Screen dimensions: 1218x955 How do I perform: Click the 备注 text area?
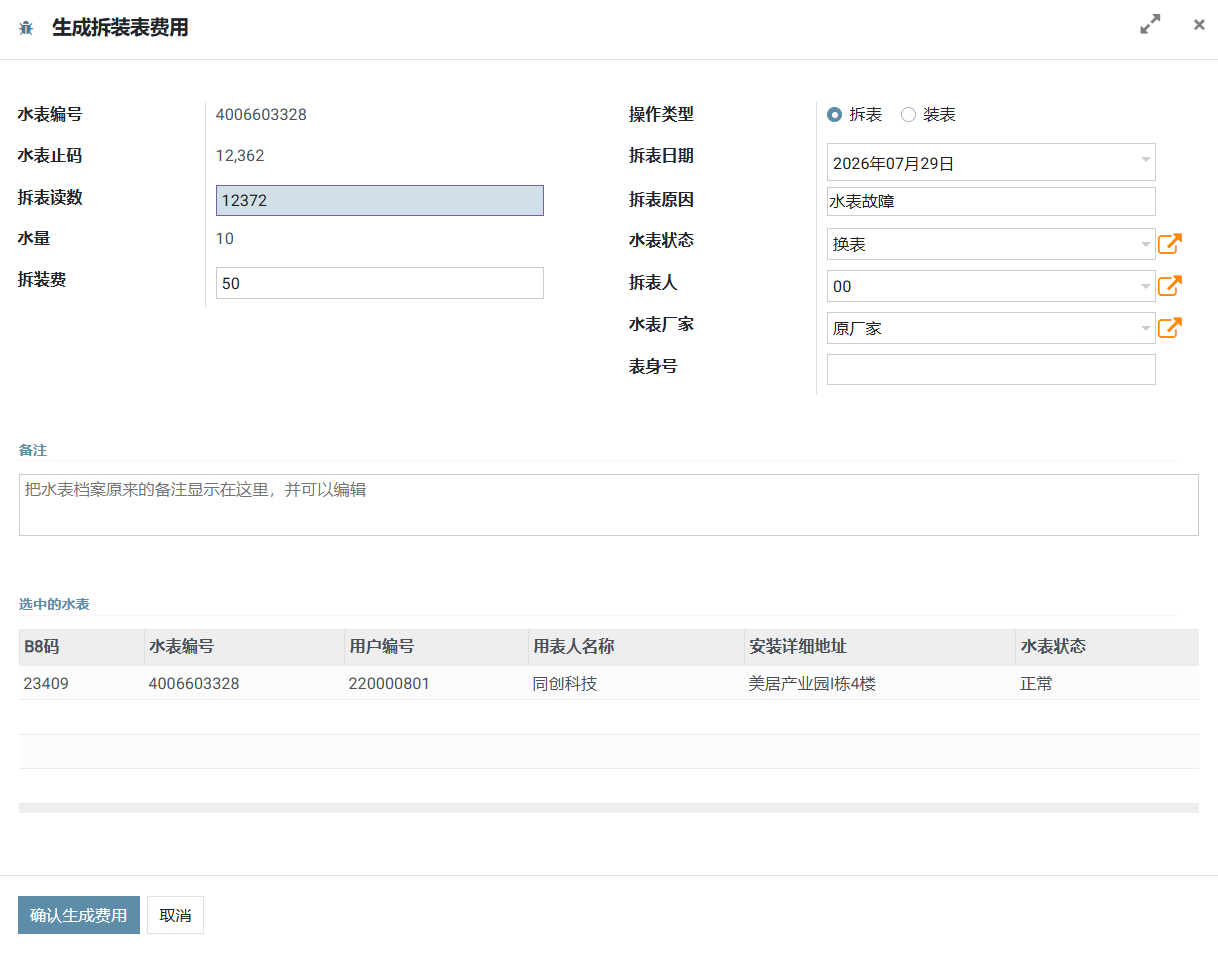coord(608,505)
